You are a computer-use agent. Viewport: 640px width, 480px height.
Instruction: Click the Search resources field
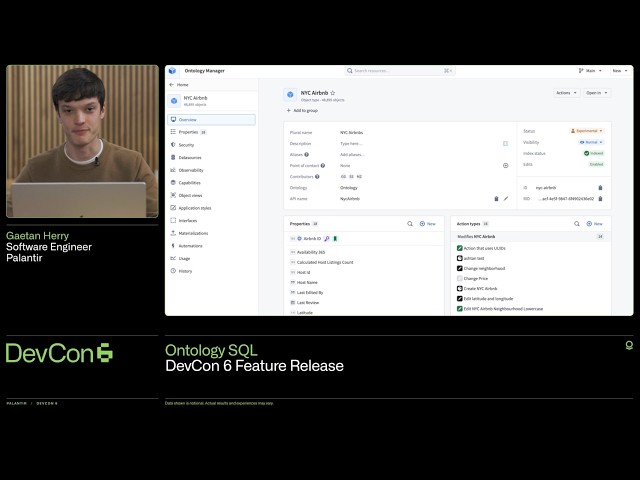pyautogui.click(x=400, y=71)
